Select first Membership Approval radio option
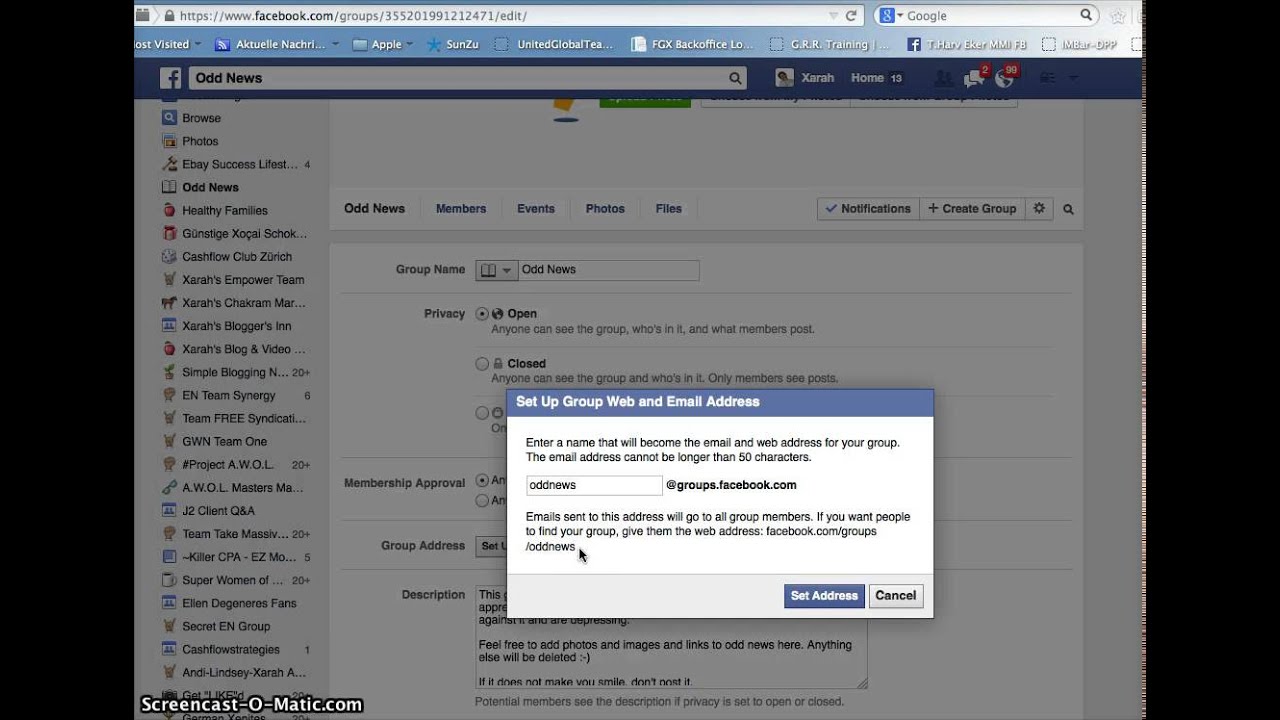The image size is (1280, 720). coord(482,481)
